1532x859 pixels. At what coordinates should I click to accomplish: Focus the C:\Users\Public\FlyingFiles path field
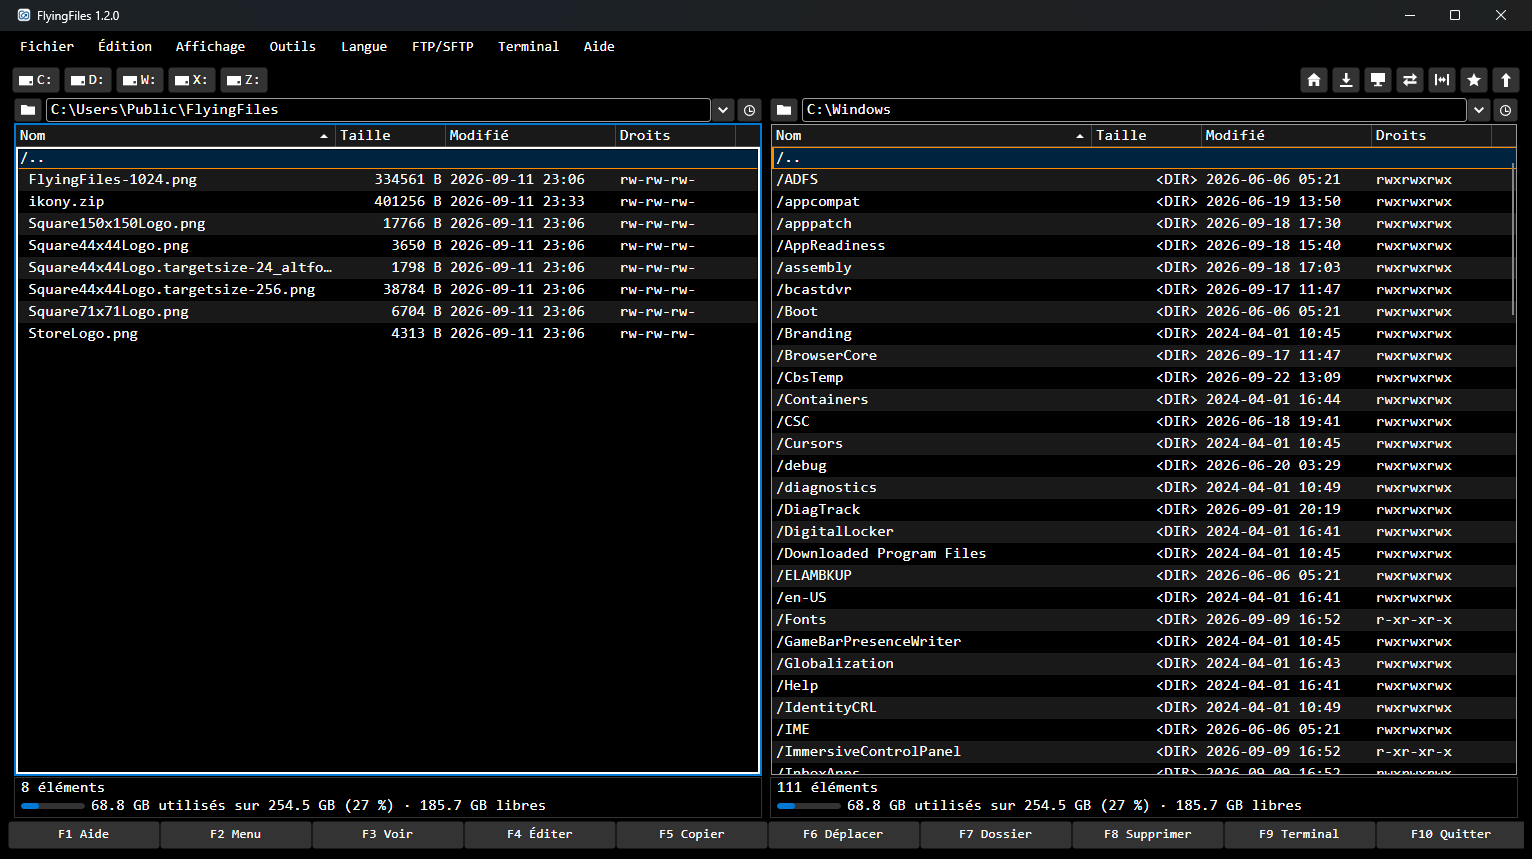(378, 110)
